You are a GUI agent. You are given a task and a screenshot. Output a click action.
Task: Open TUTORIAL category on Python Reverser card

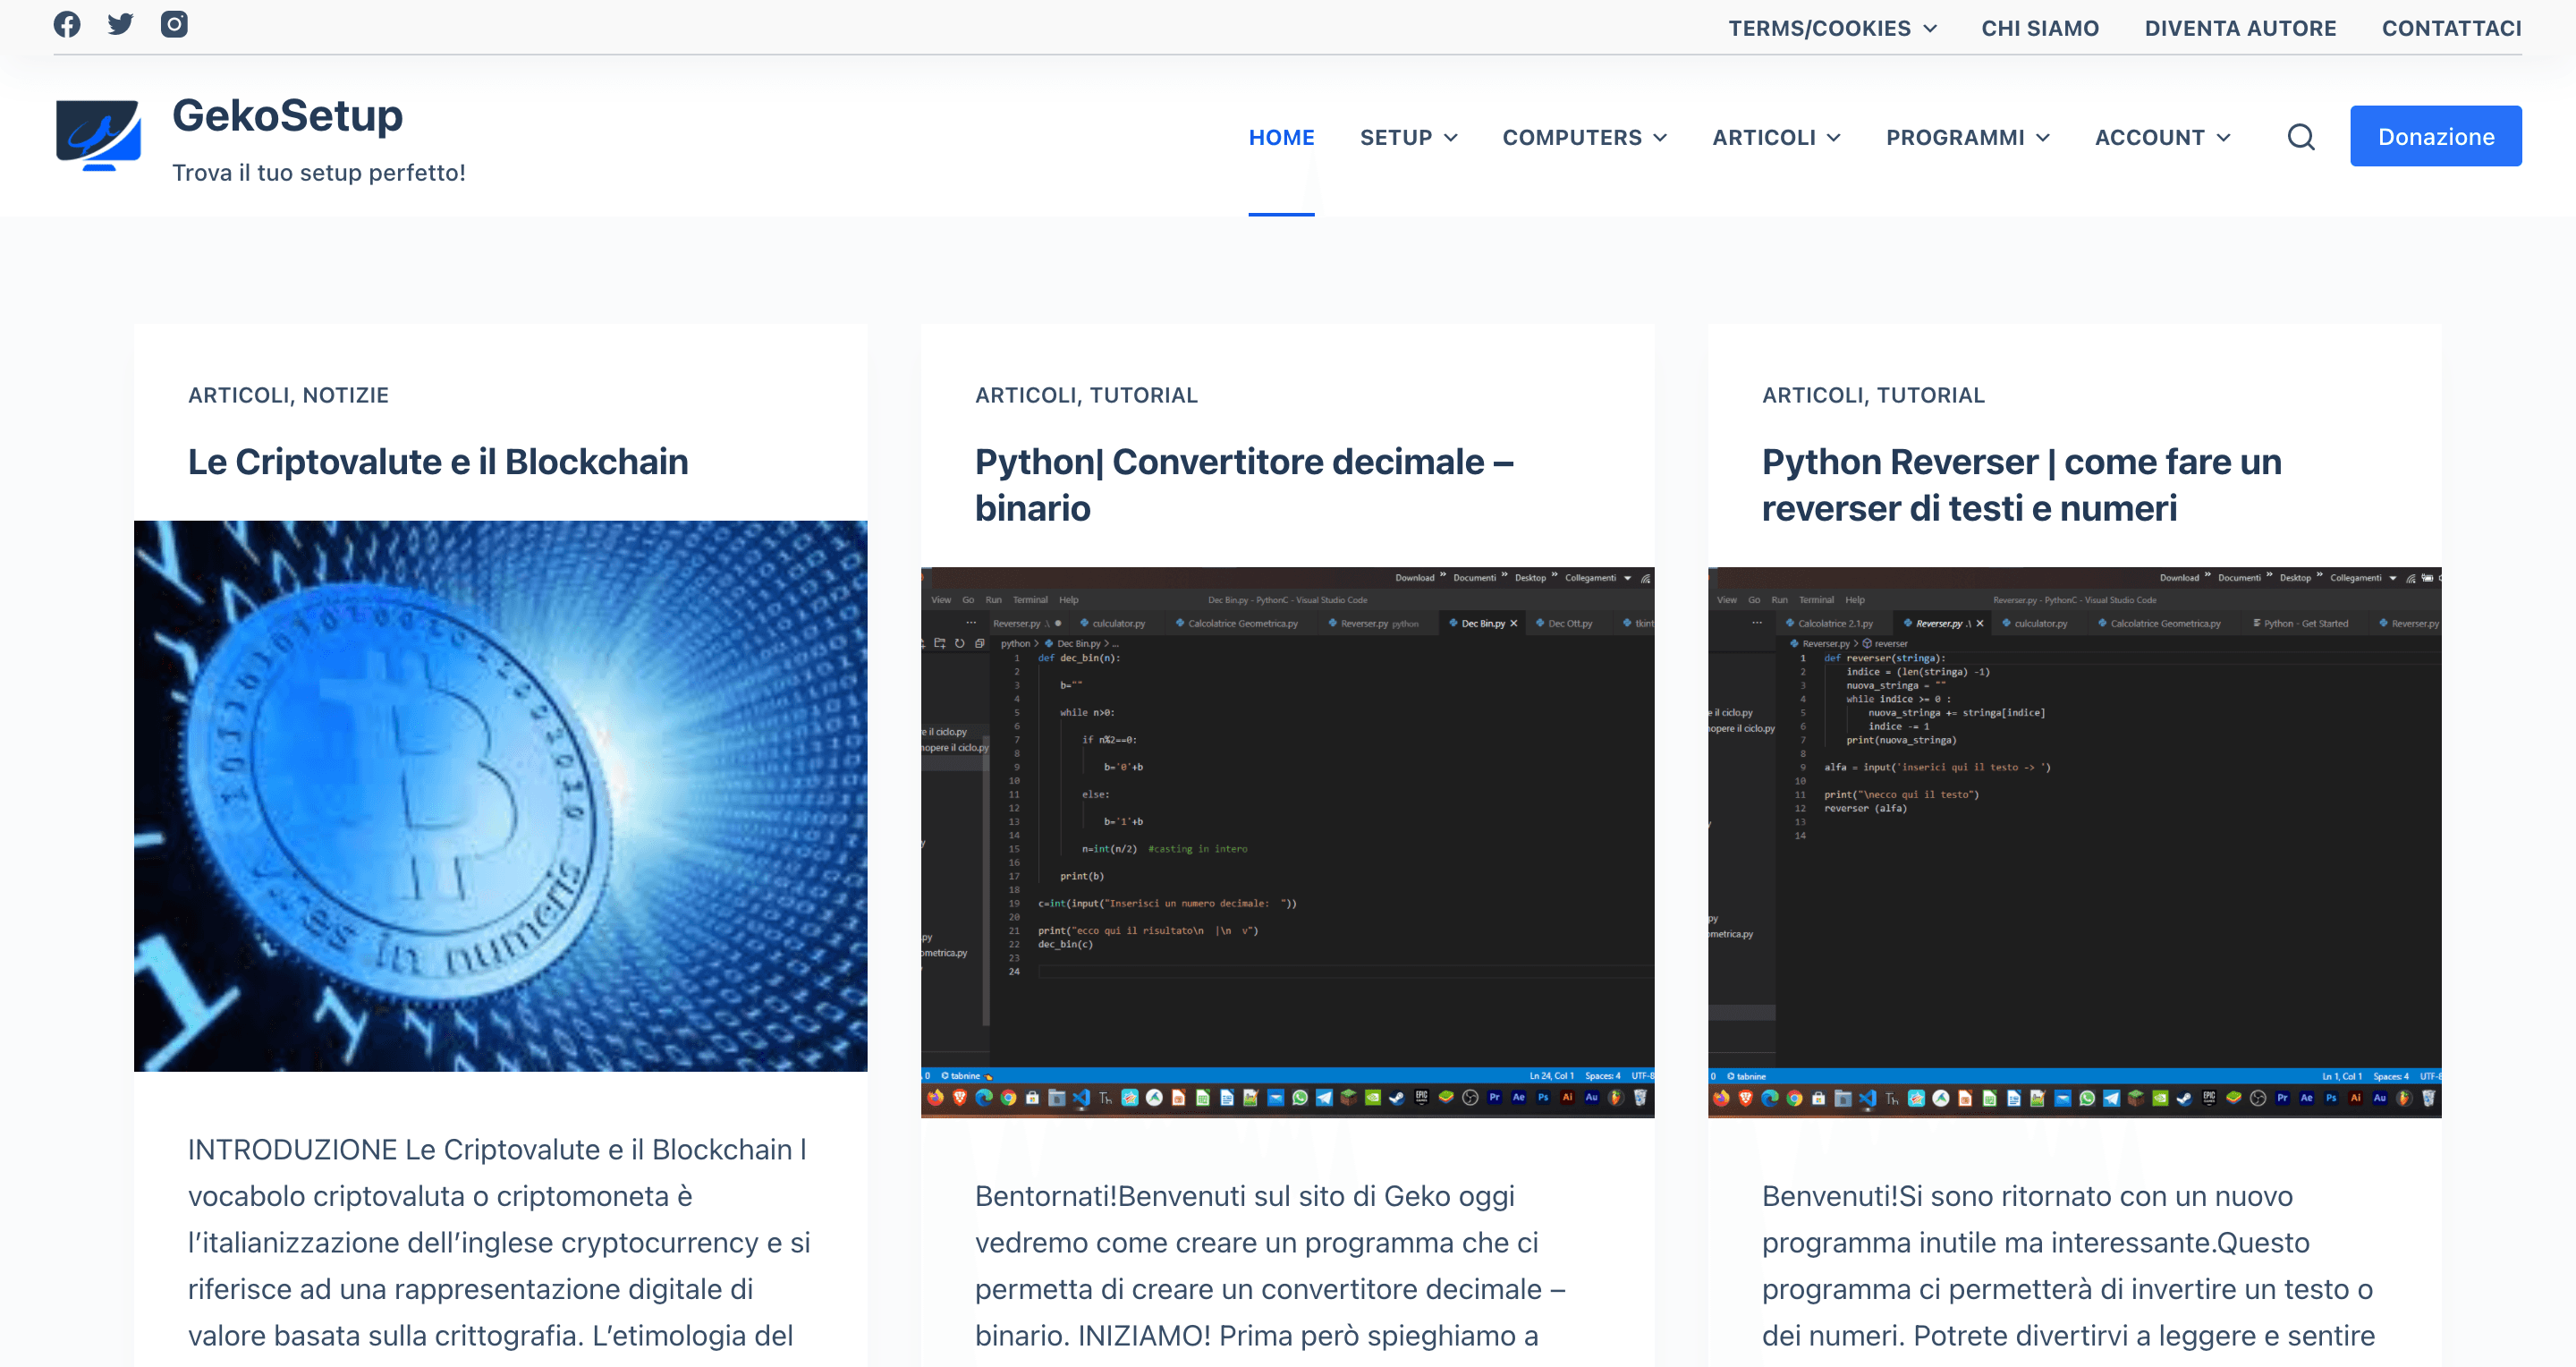1930,395
